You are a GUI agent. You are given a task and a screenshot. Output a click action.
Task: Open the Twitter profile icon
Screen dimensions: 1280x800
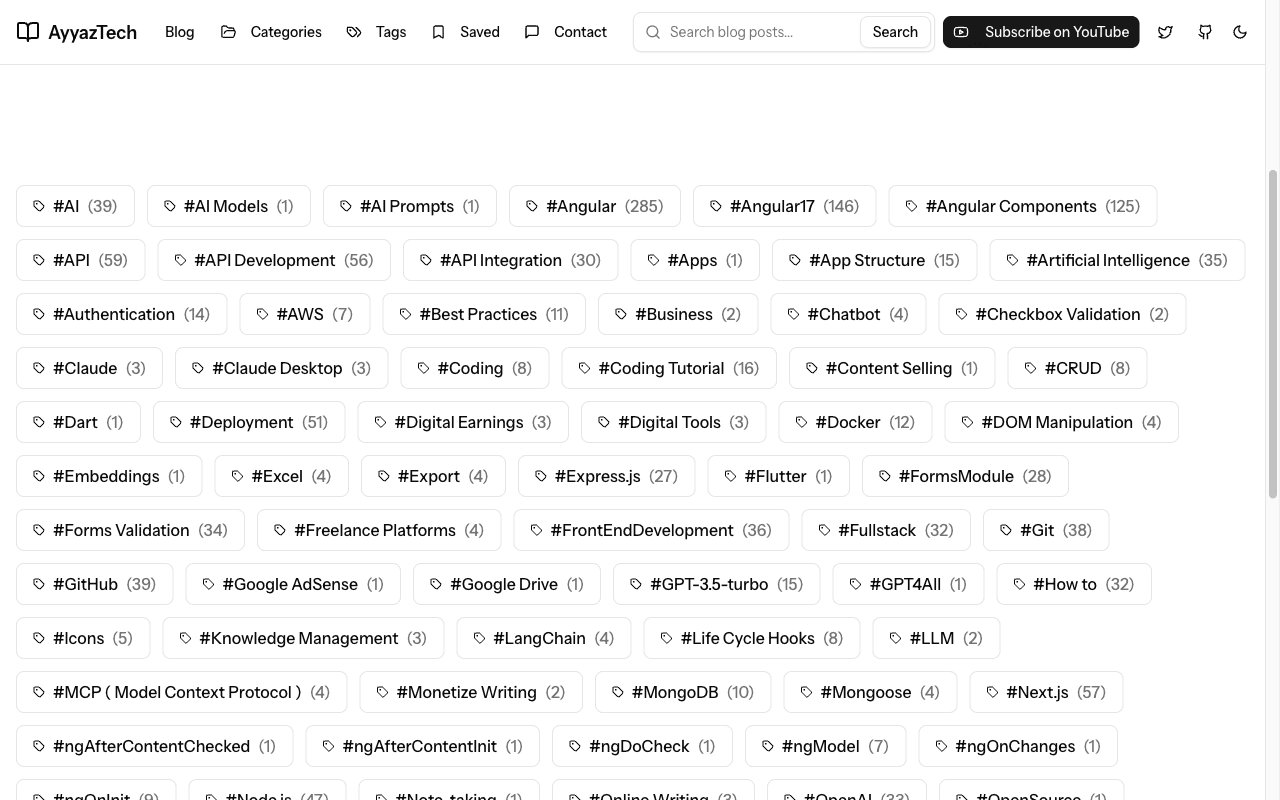click(x=1165, y=32)
